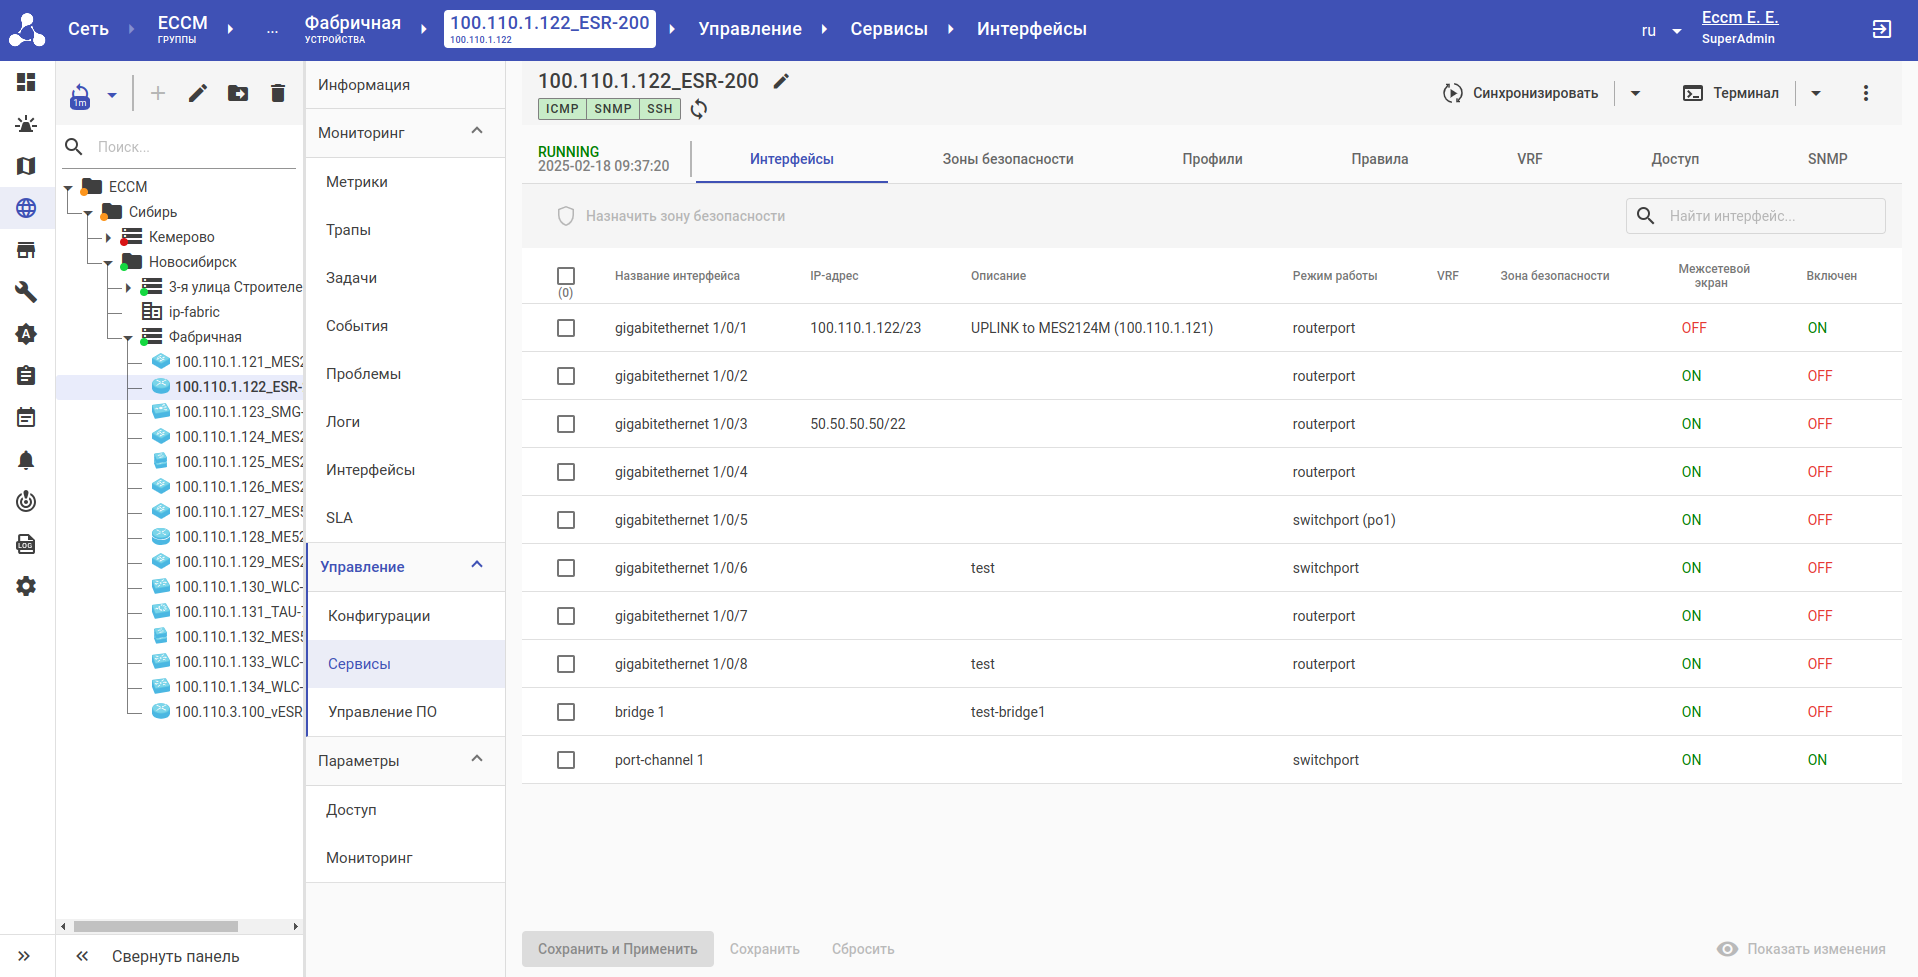The width and height of the screenshot is (1918, 977).
Task: Check the gigabitethernet 1/0/1 row checkbox
Action: 566,328
